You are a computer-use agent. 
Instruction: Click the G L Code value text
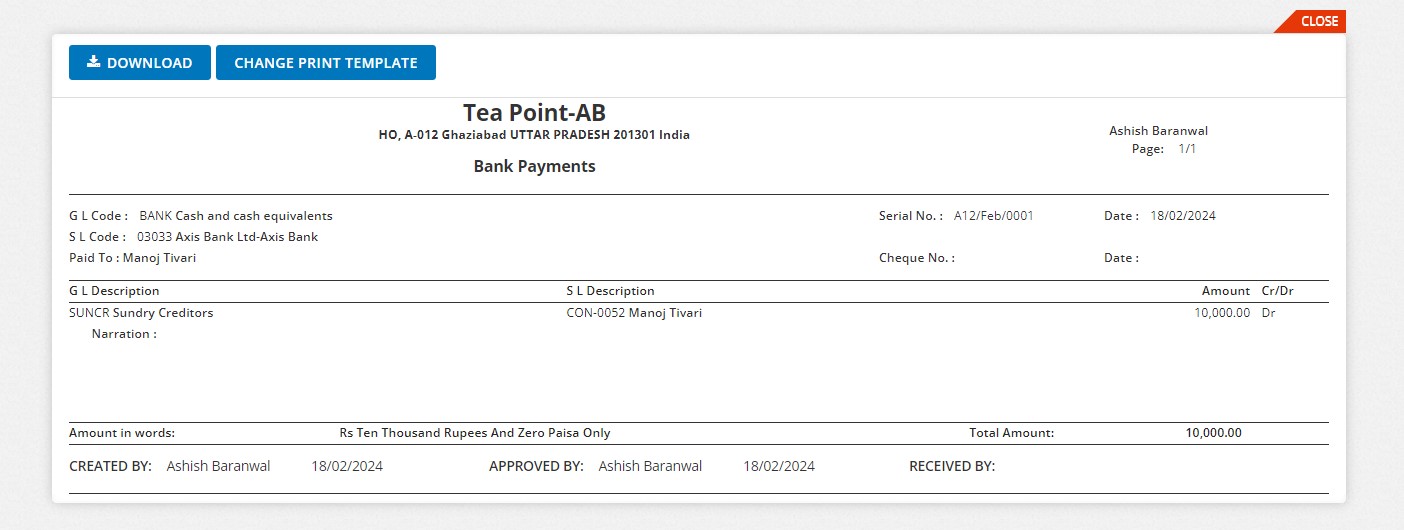pos(236,216)
